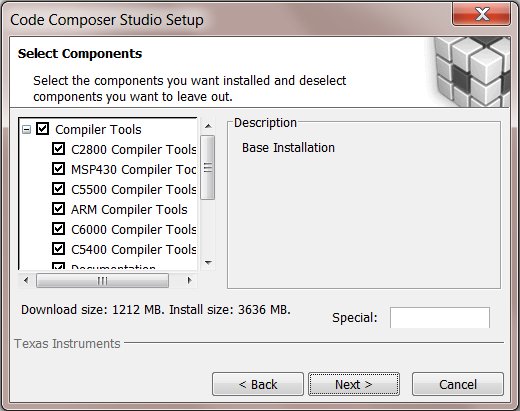
Task: Toggle MSP430 Compiler Tools checkbox
Action: point(58,169)
